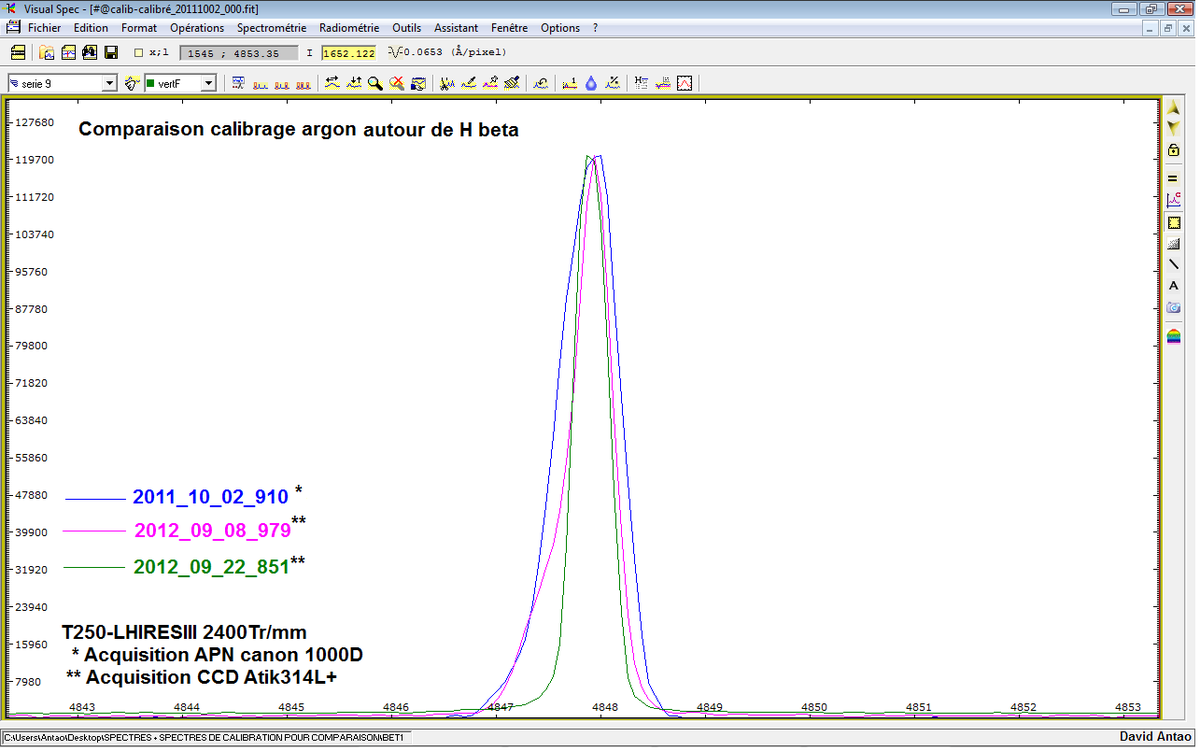Image resolution: width=1200 pixels, height=751 pixels.
Task: Open the Radiométrie menu
Action: coord(349,28)
